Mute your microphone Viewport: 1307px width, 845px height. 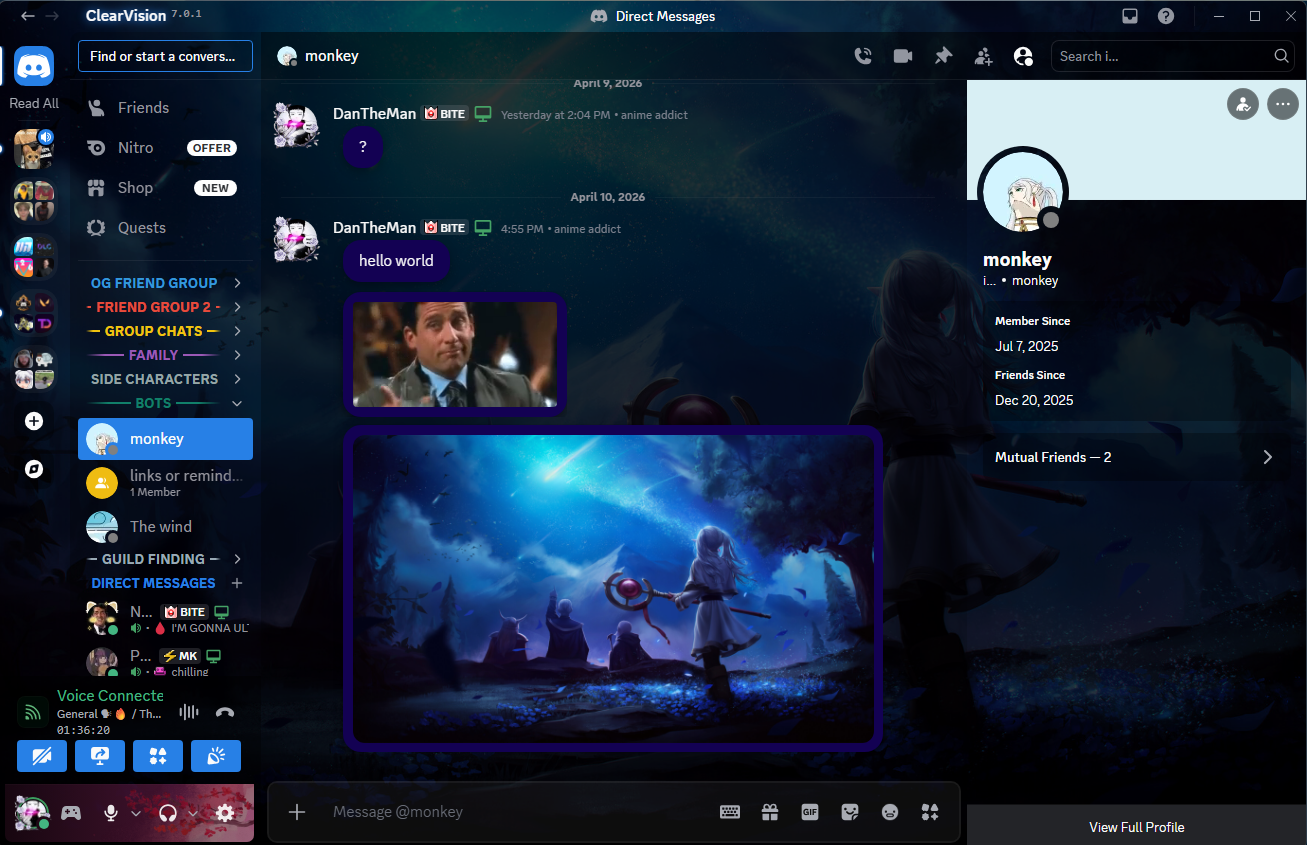click(110, 813)
